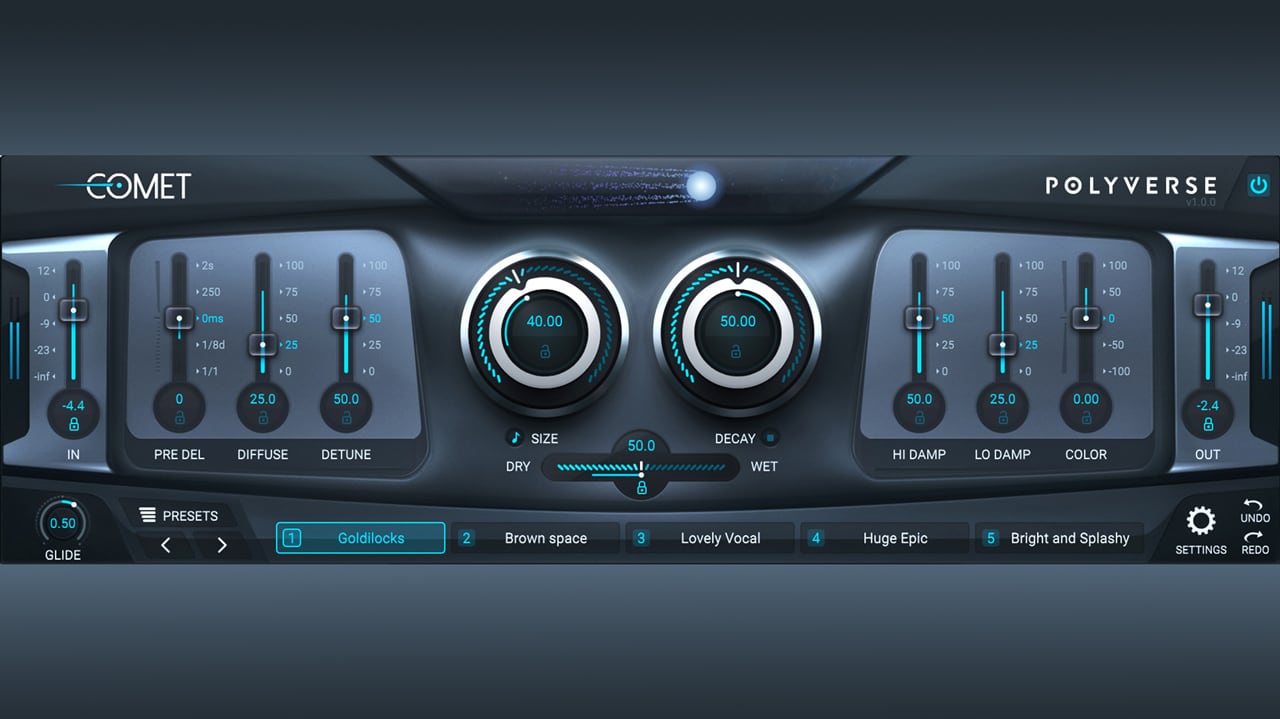Toggle the Detune lock icon
1280x719 pixels.
346,418
